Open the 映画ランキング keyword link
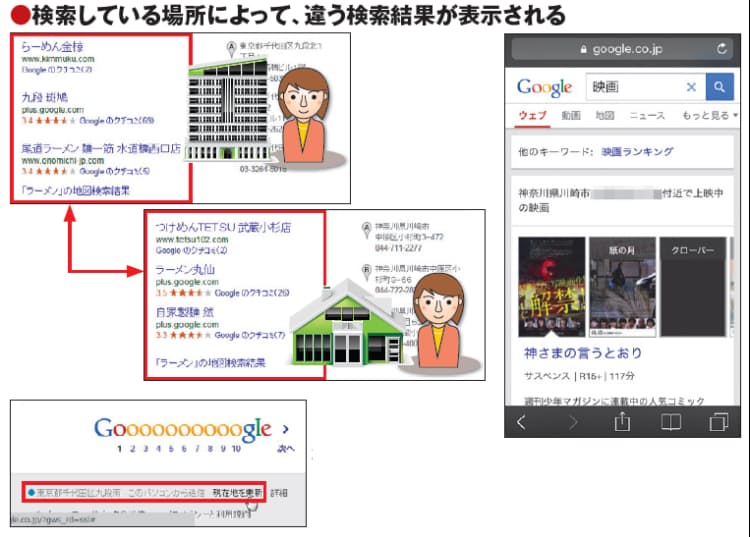The image size is (750, 537). (x=637, y=152)
